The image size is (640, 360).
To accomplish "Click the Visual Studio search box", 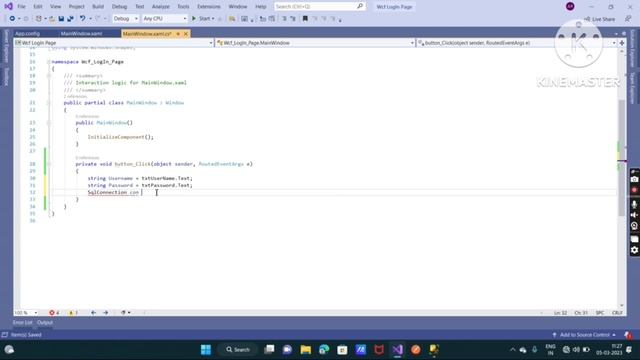I will 319,7.
